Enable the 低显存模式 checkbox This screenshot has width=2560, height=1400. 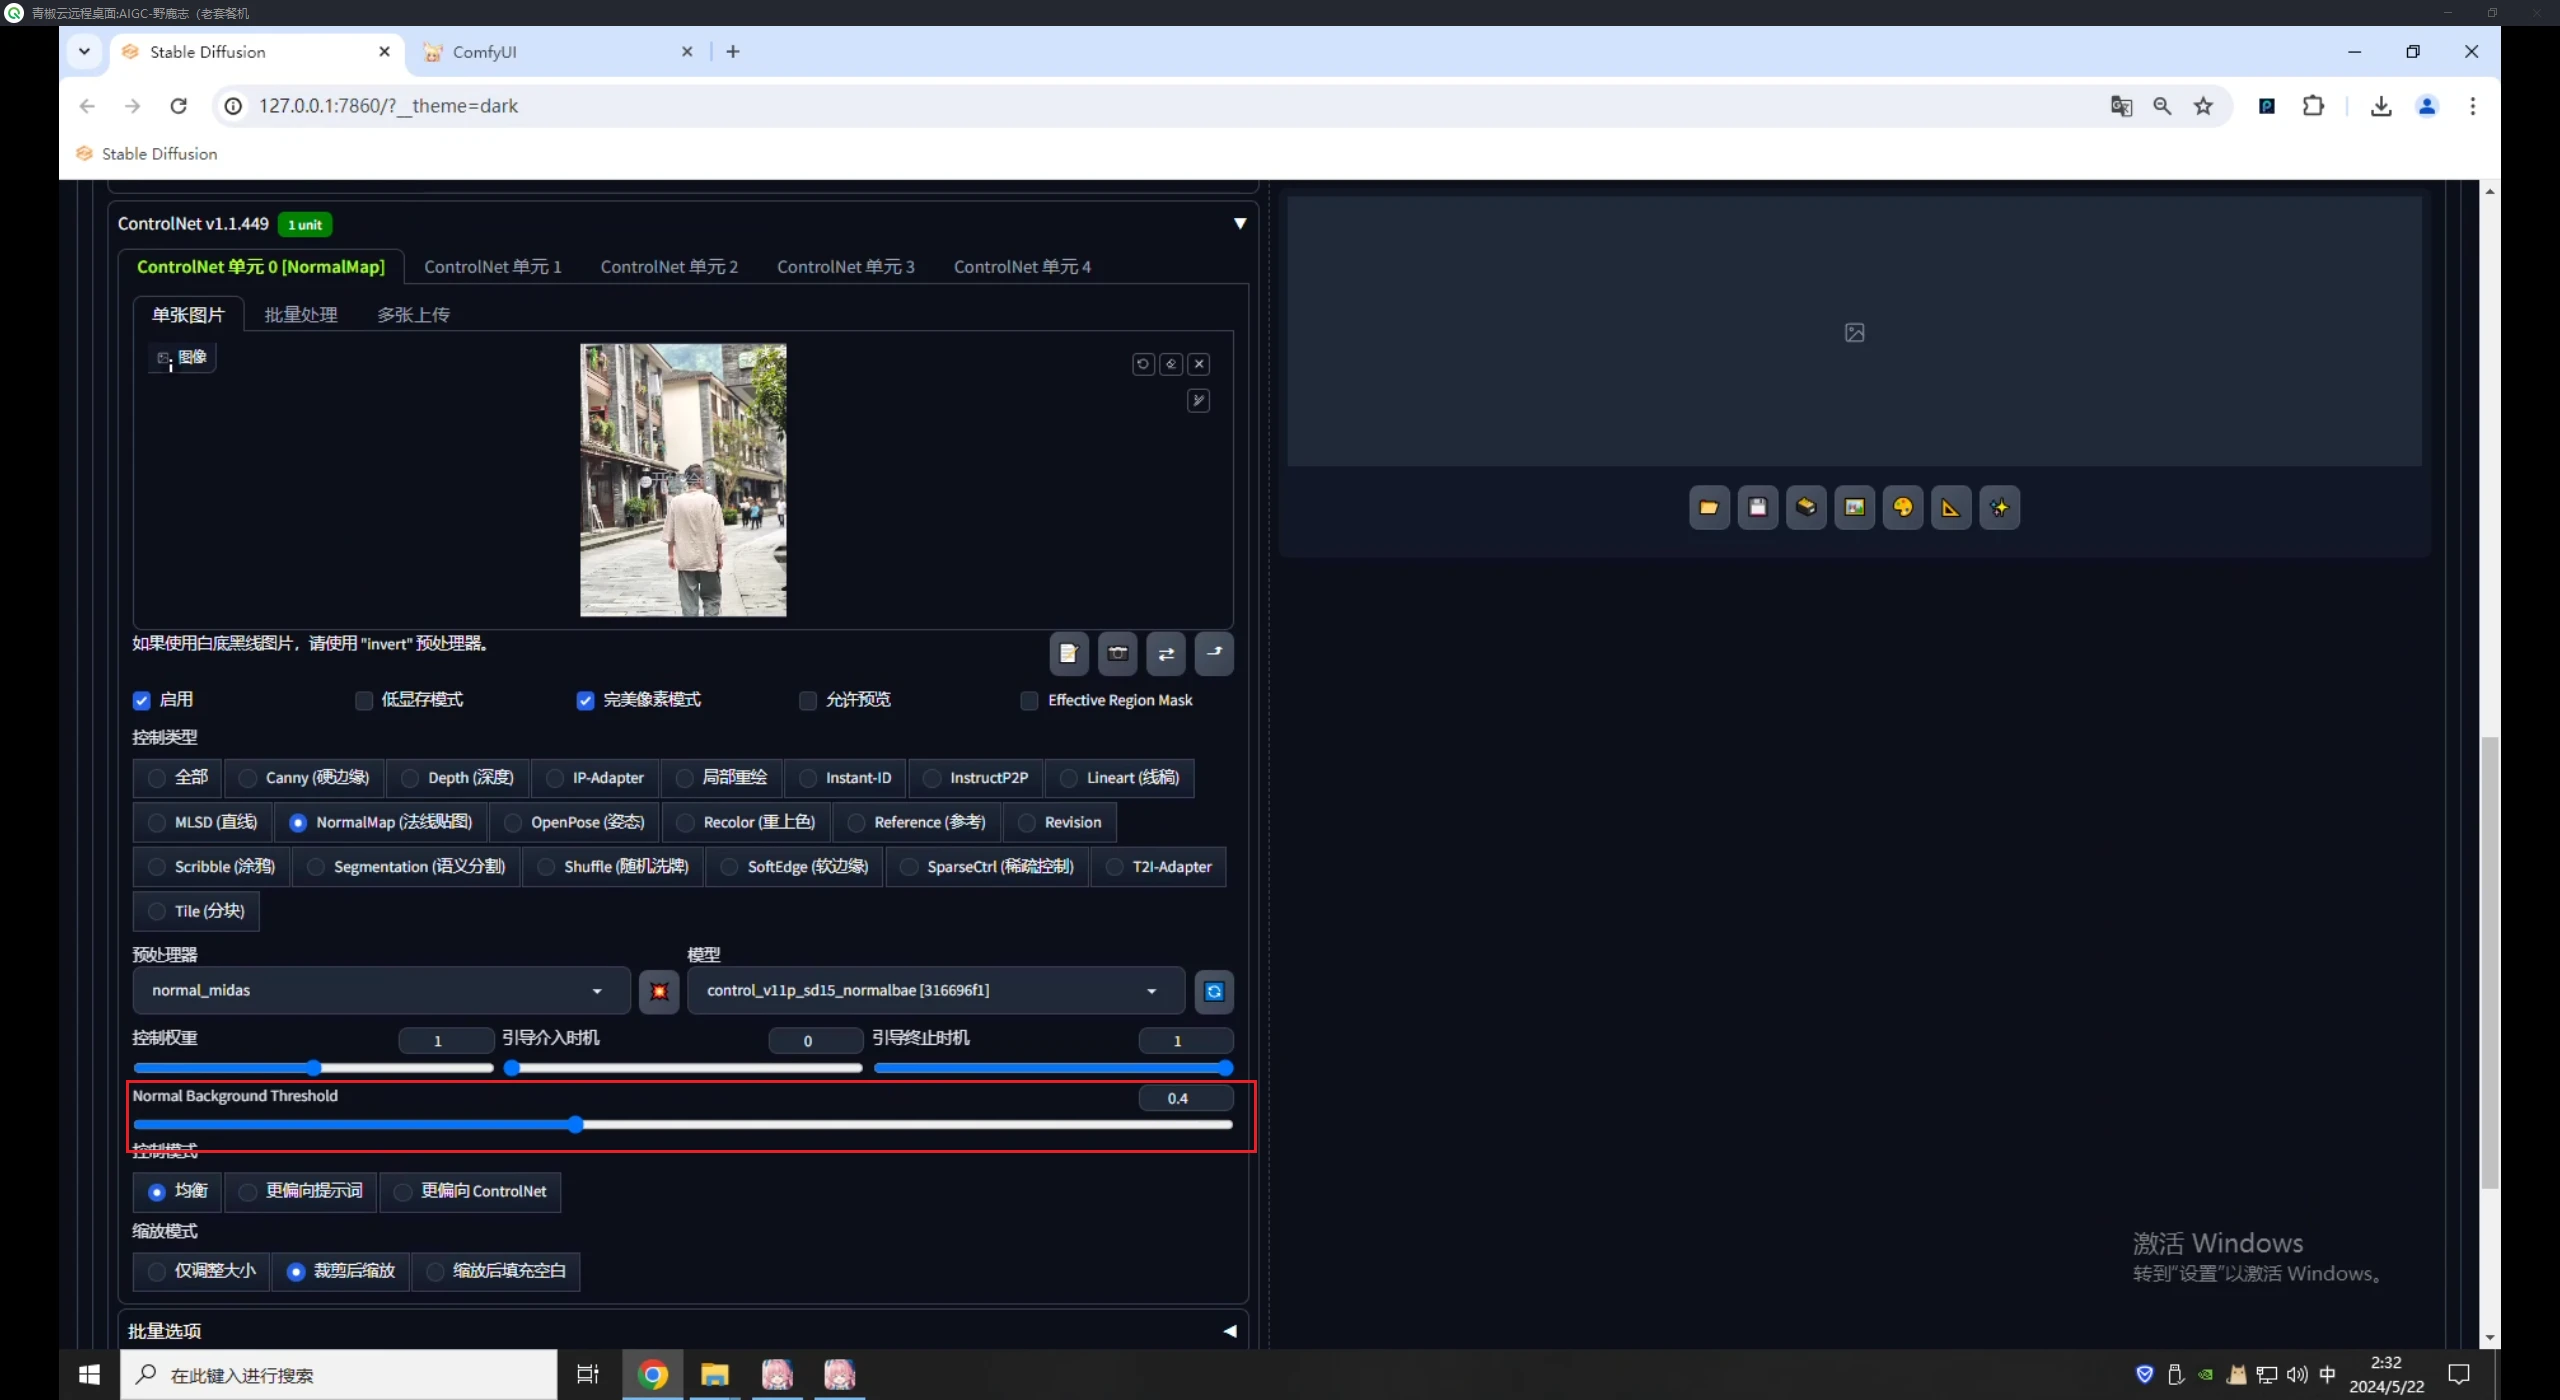point(364,701)
